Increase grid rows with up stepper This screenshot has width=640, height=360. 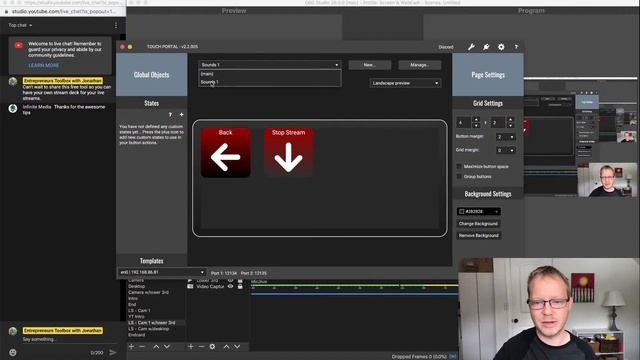click(510, 120)
